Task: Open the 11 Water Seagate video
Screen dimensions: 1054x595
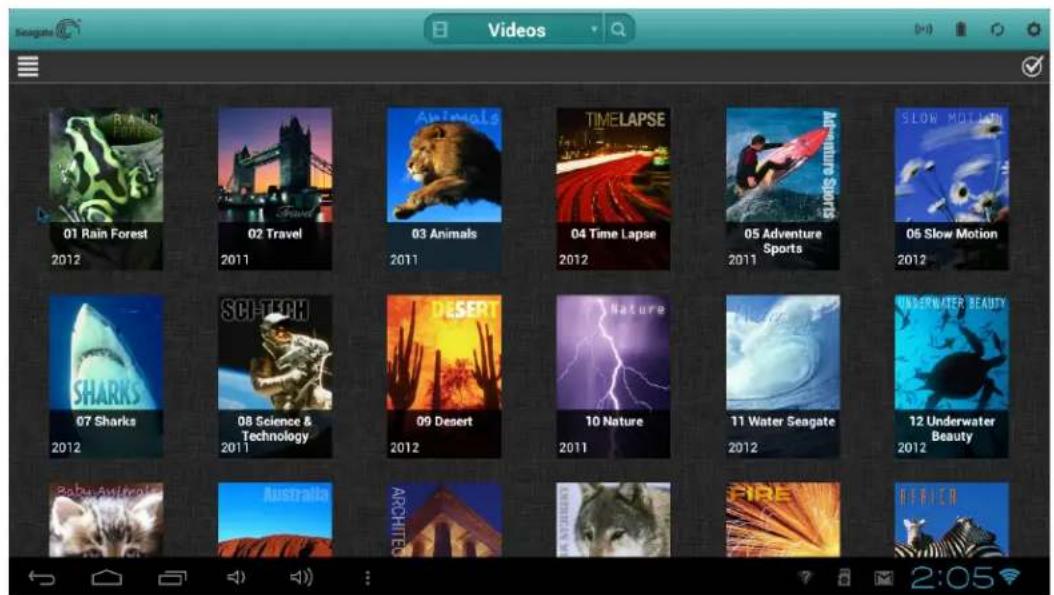Action: point(782,376)
